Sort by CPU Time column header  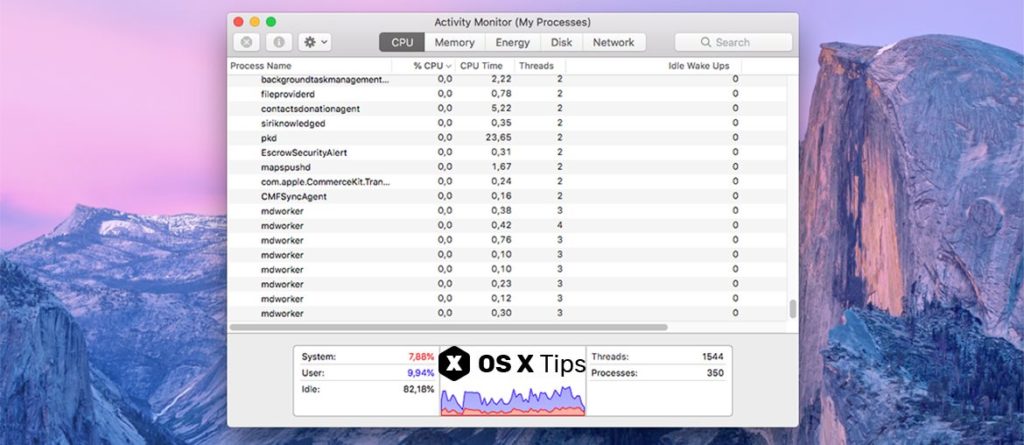pyautogui.click(x=481, y=66)
